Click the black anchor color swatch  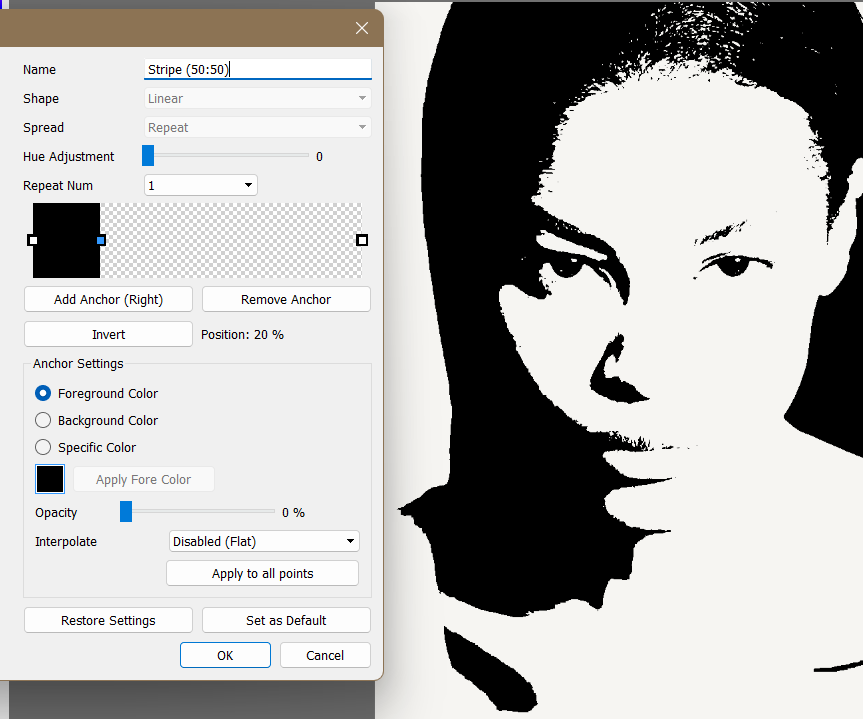[50, 479]
